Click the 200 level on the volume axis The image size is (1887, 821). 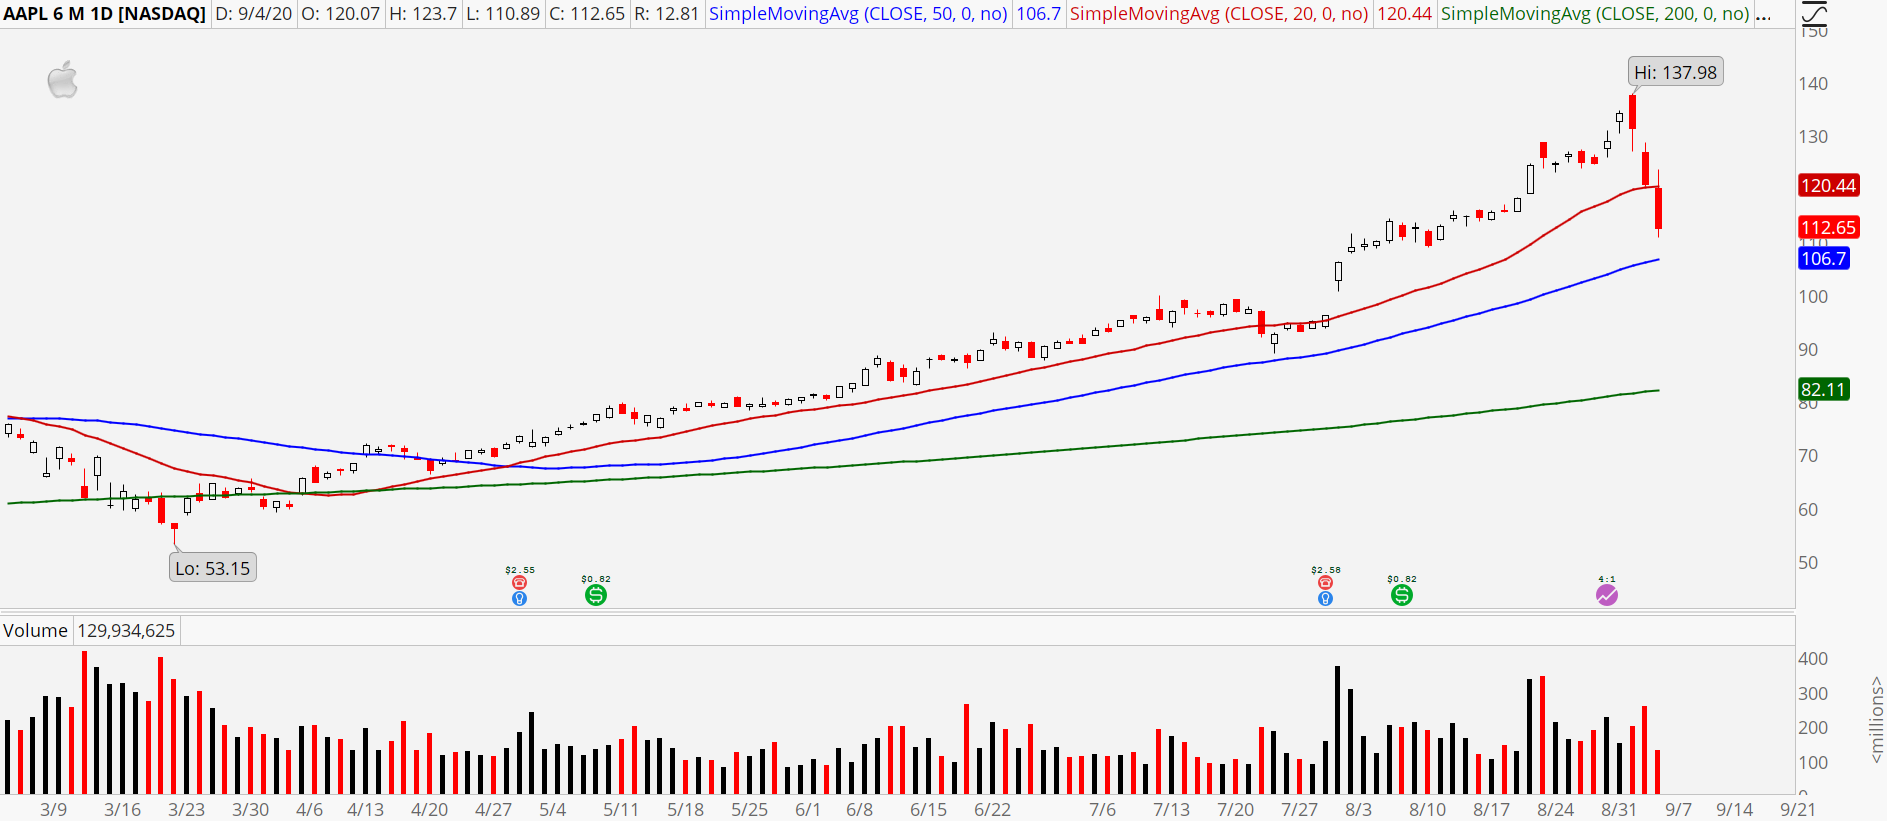click(x=1813, y=728)
